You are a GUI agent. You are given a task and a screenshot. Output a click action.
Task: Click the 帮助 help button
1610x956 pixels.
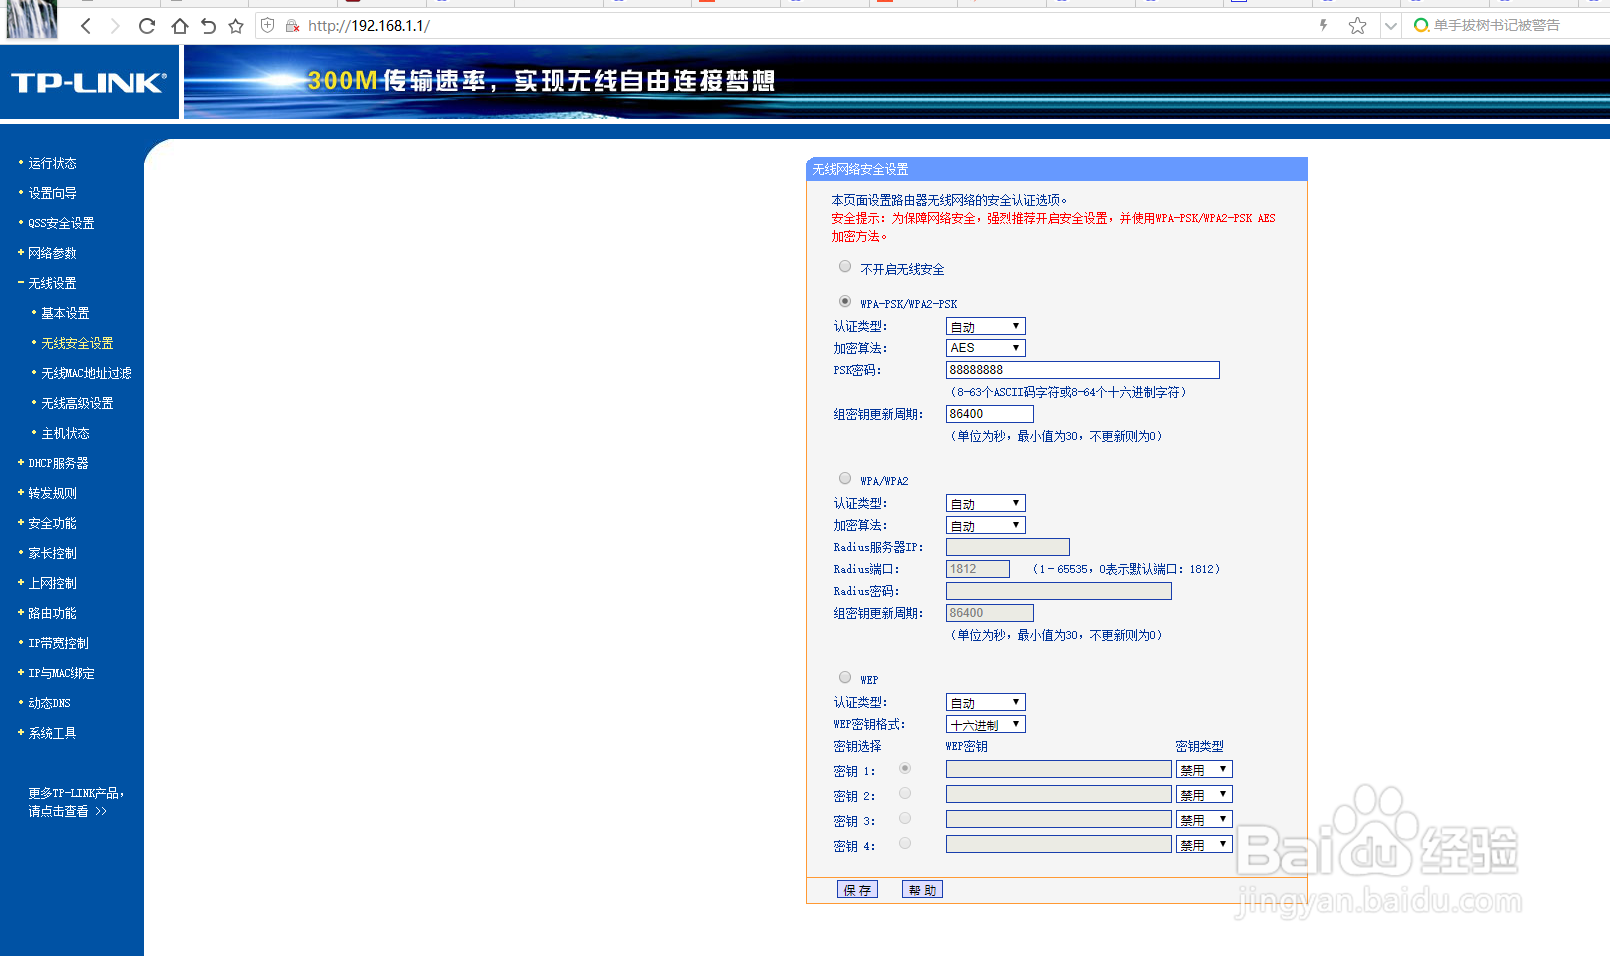922,890
